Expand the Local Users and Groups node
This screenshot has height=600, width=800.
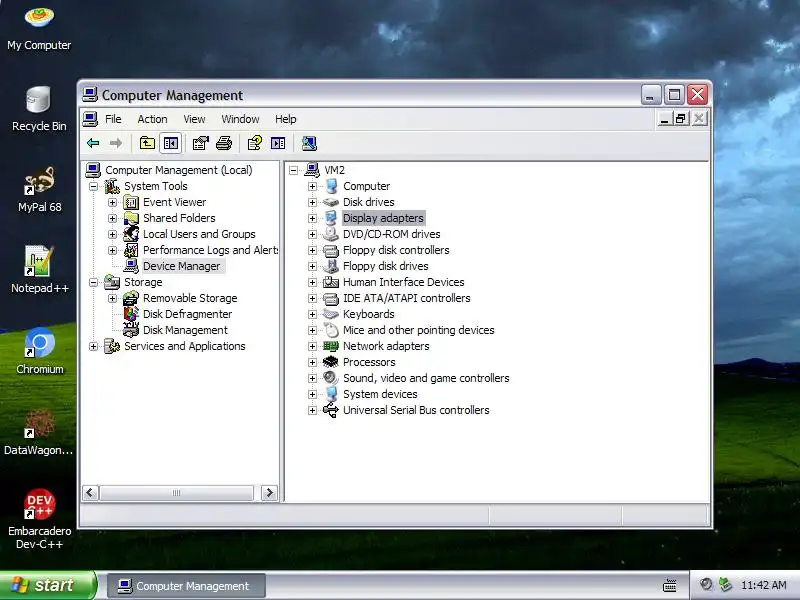[112, 234]
